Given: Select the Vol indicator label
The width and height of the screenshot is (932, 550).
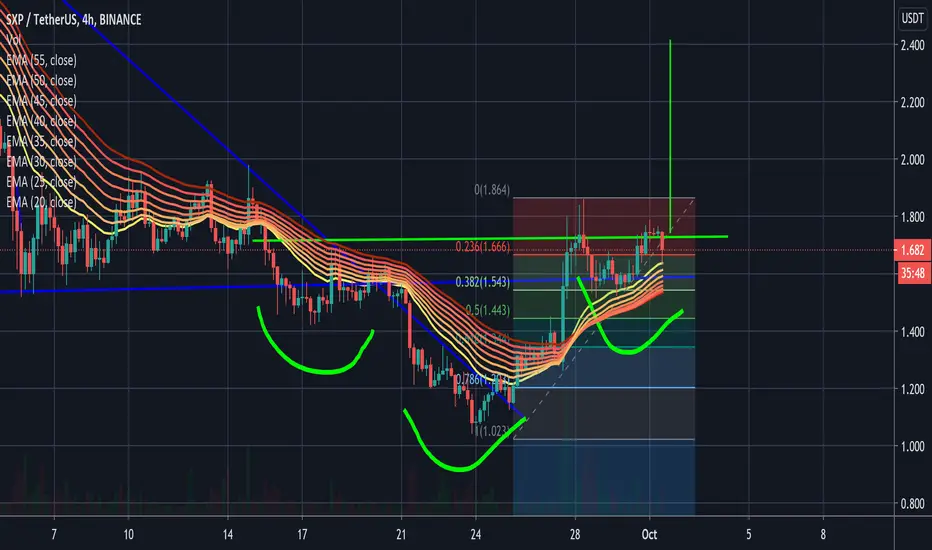Looking at the screenshot, I should (x=14, y=40).
